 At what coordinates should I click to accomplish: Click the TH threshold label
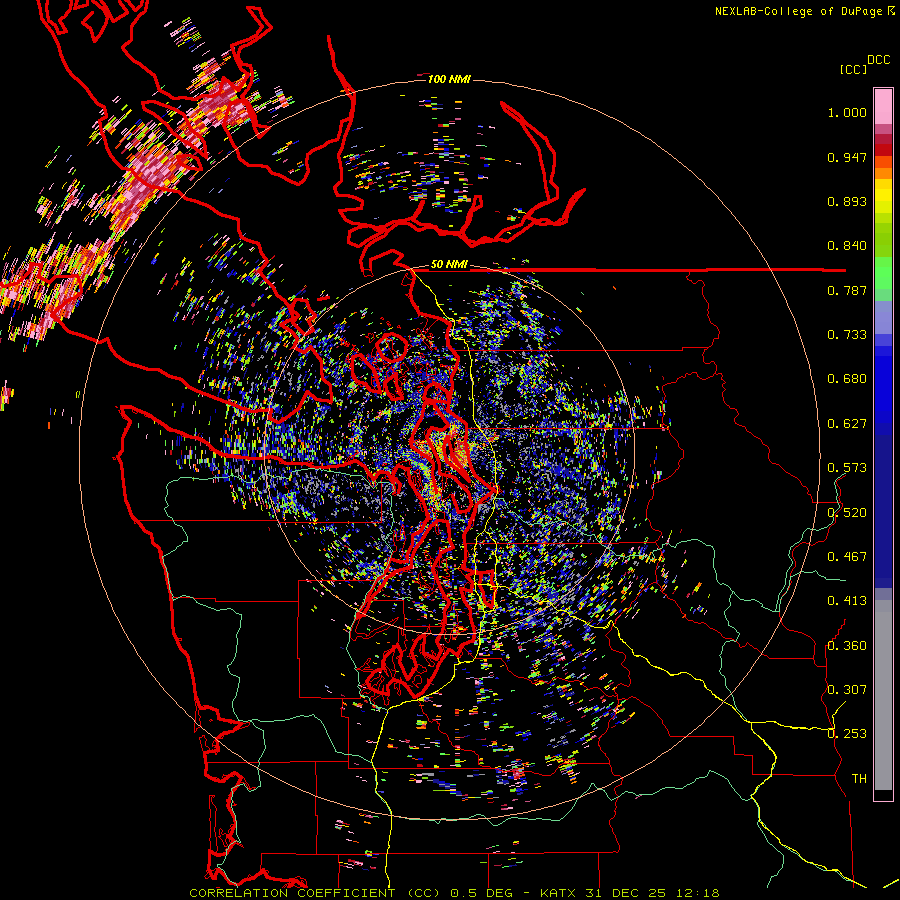point(859,779)
